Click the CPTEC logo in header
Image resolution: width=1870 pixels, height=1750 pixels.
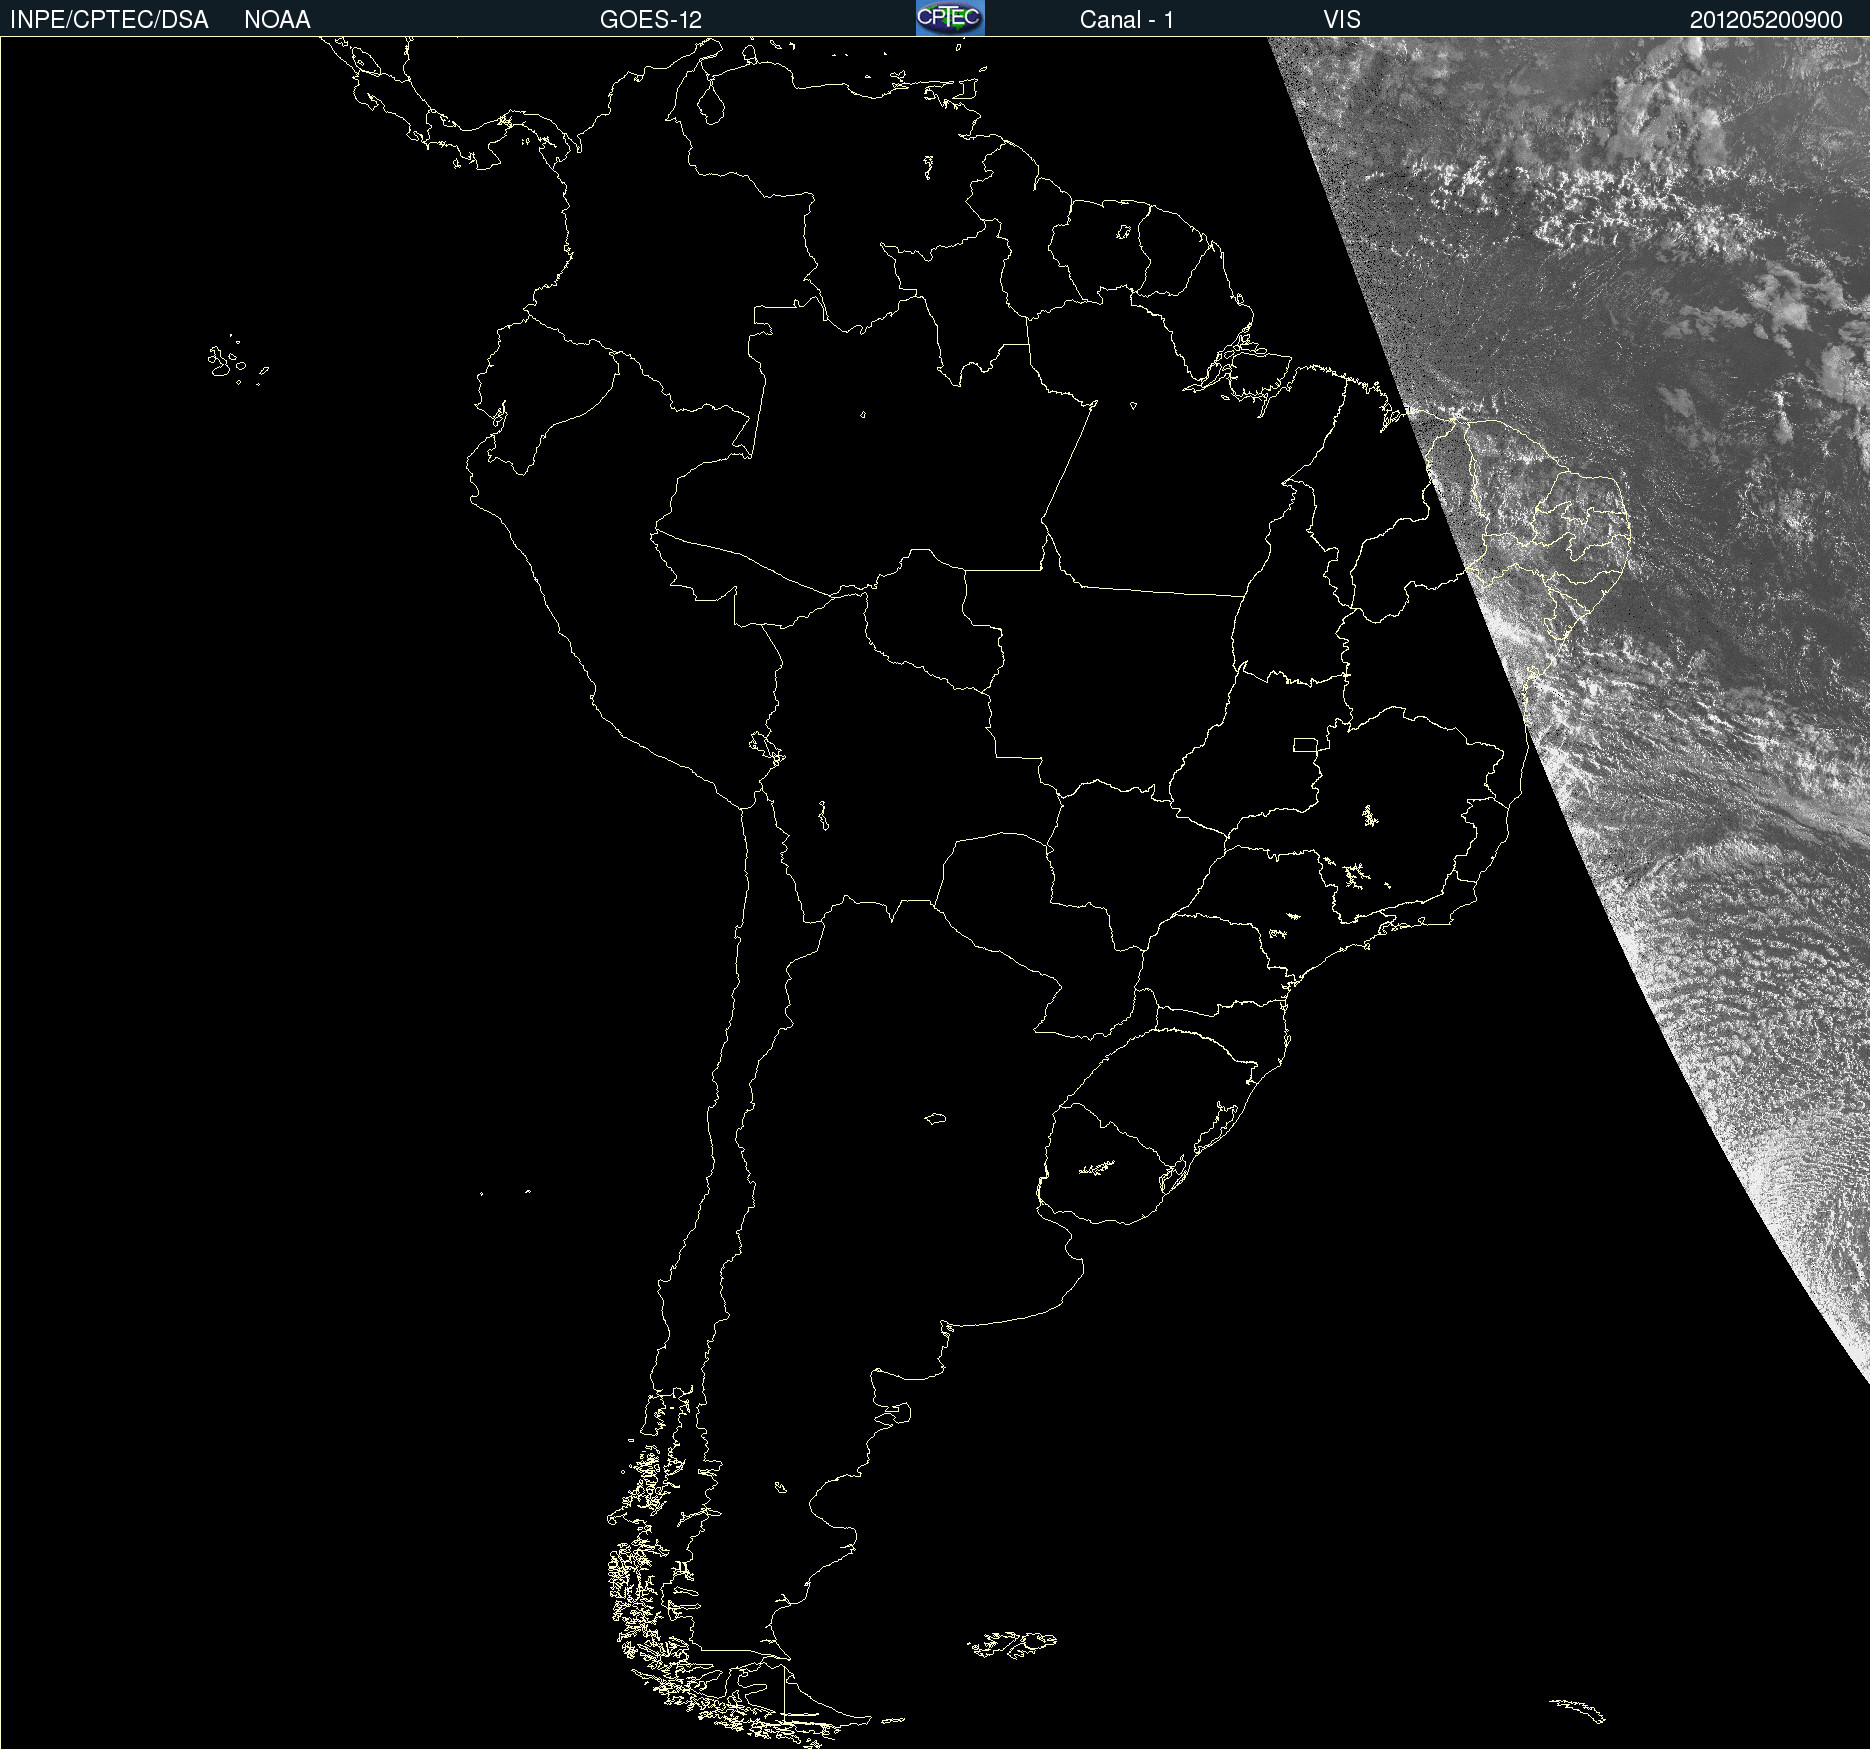tap(950, 18)
